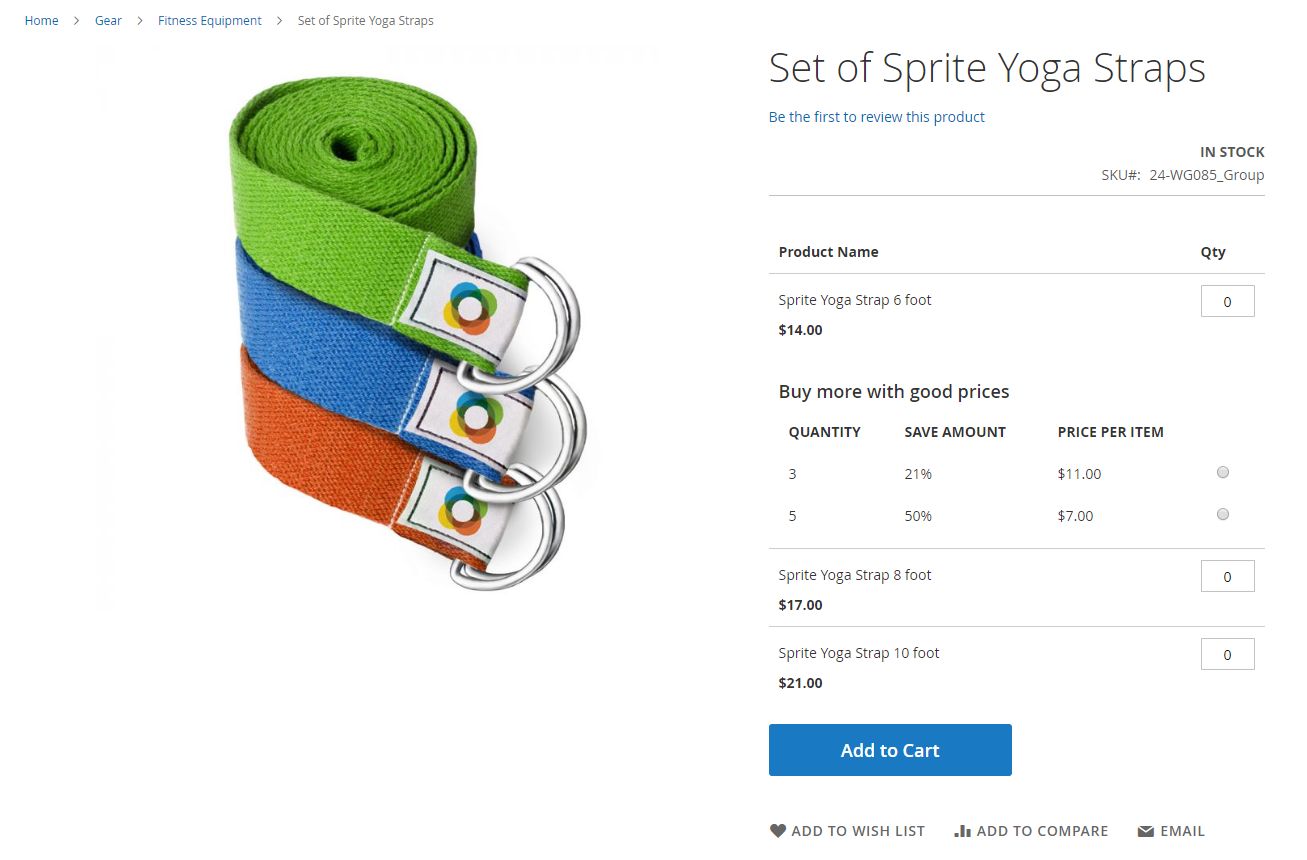Click the Add to Compare text
The image size is (1307, 860).
1042,831
